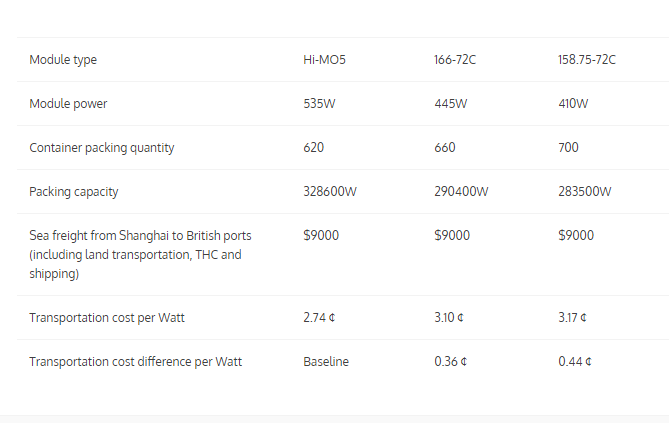Select the 410W module power value
The height and width of the screenshot is (423, 669).
click(573, 104)
